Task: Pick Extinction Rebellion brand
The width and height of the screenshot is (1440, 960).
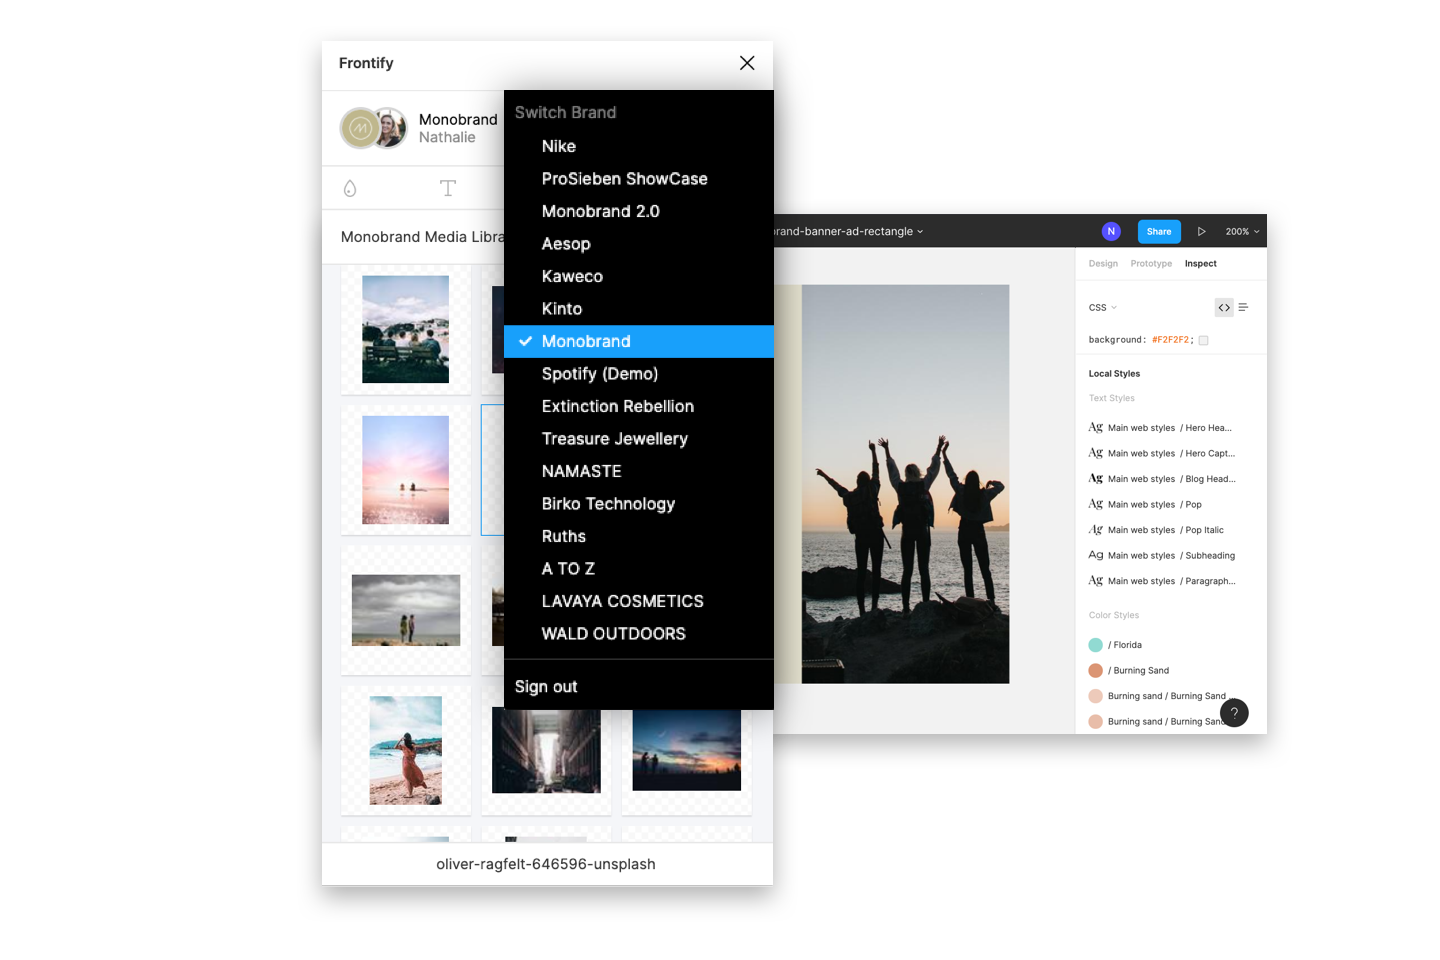Action: [639, 406]
